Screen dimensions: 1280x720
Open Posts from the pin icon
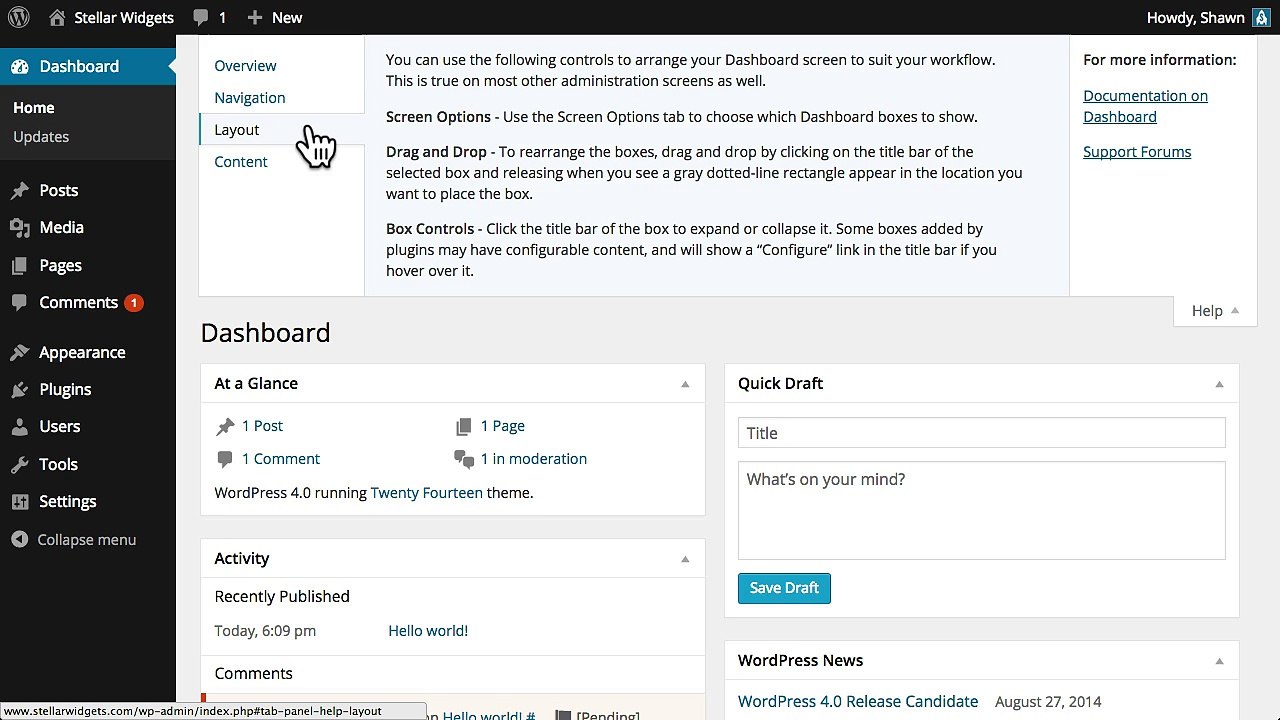click(x=20, y=190)
